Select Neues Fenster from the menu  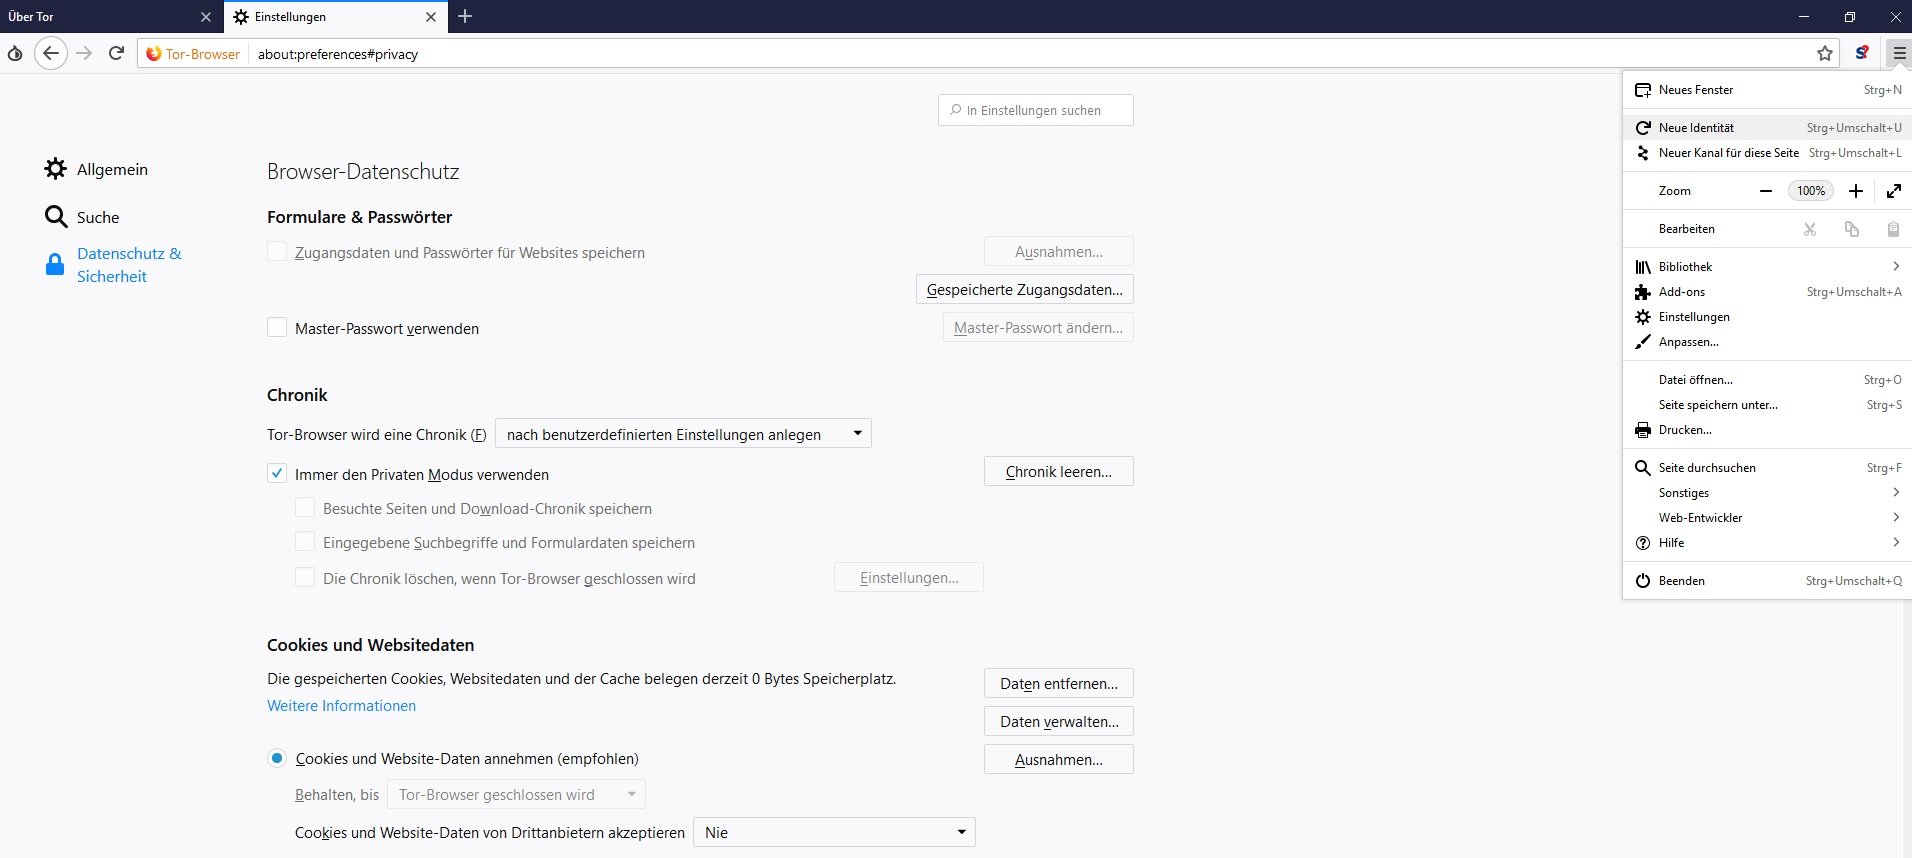tap(1767, 90)
